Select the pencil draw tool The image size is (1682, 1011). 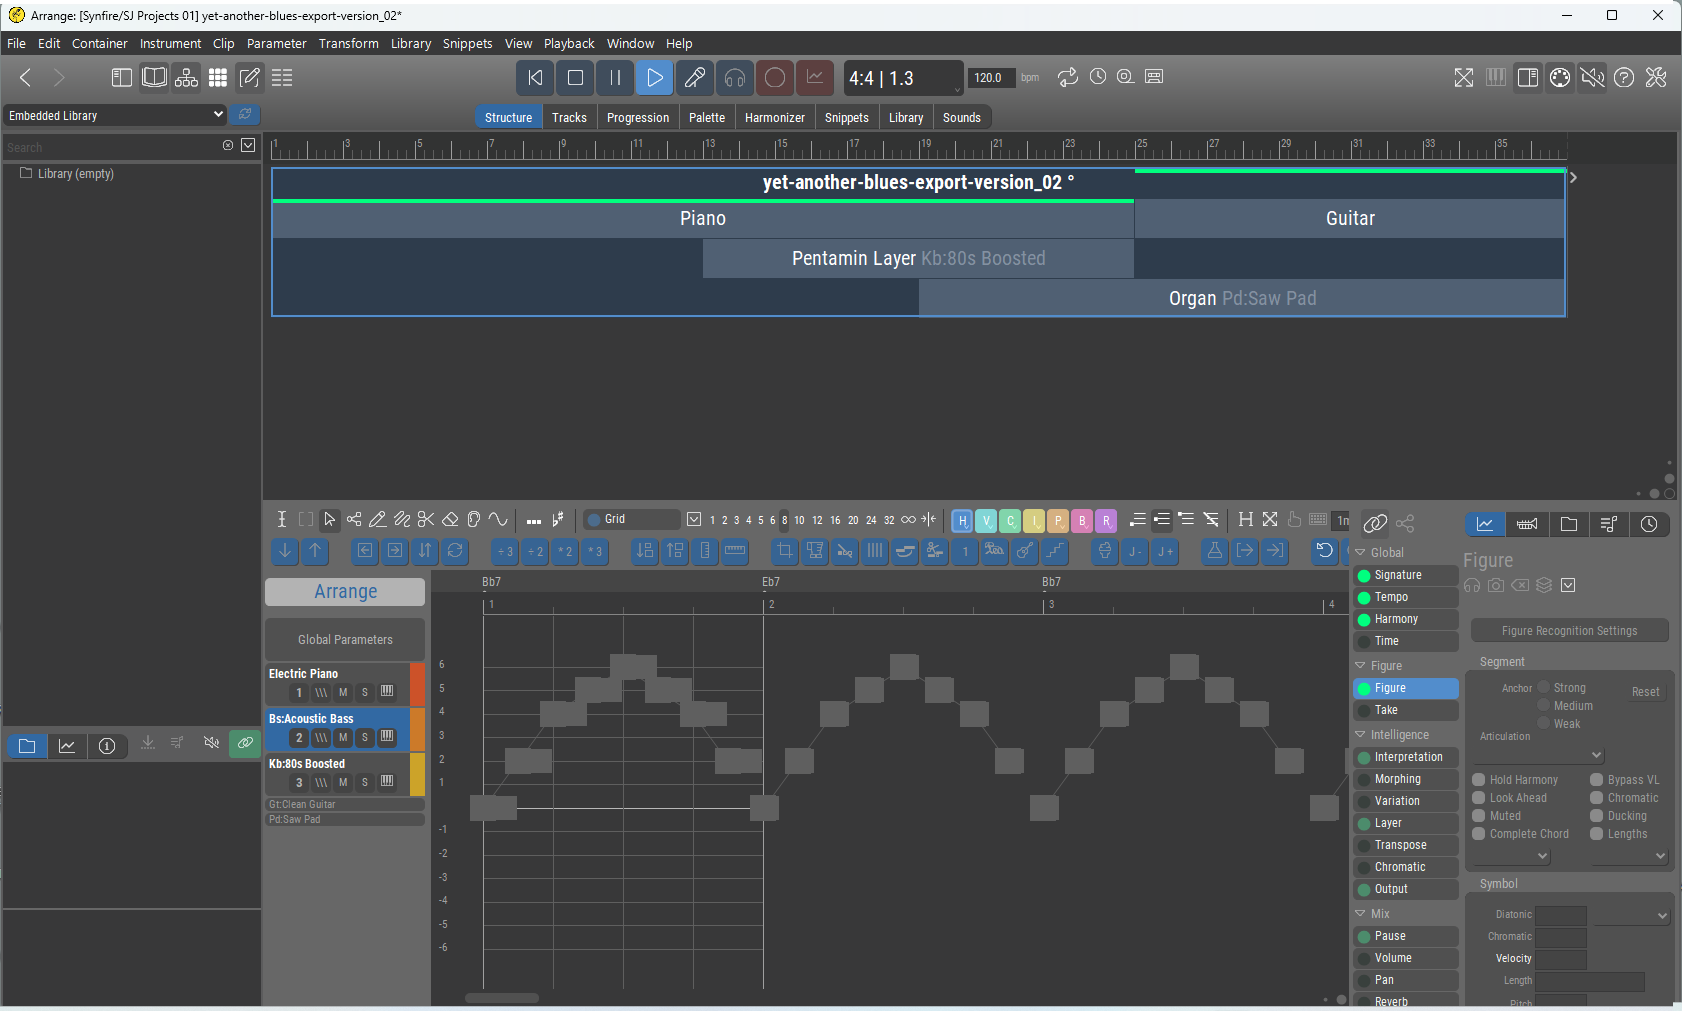pos(378,519)
